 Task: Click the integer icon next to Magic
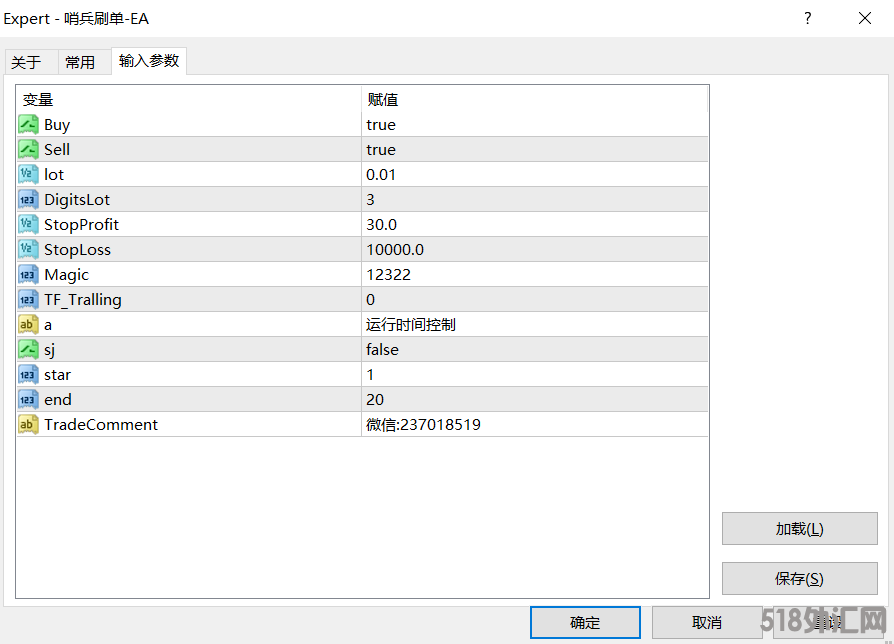[x=28, y=275]
